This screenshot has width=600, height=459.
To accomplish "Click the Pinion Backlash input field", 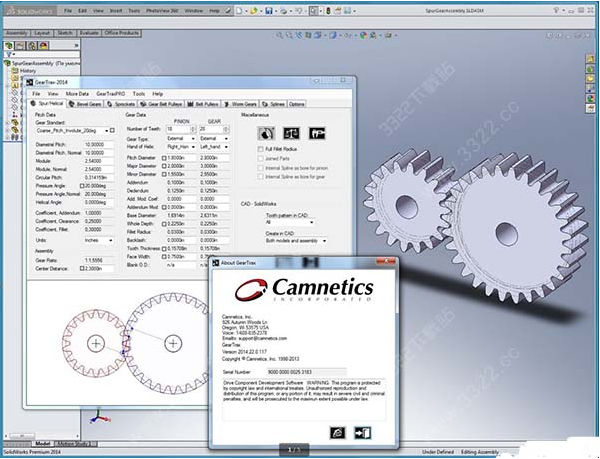I will click(x=181, y=240).
